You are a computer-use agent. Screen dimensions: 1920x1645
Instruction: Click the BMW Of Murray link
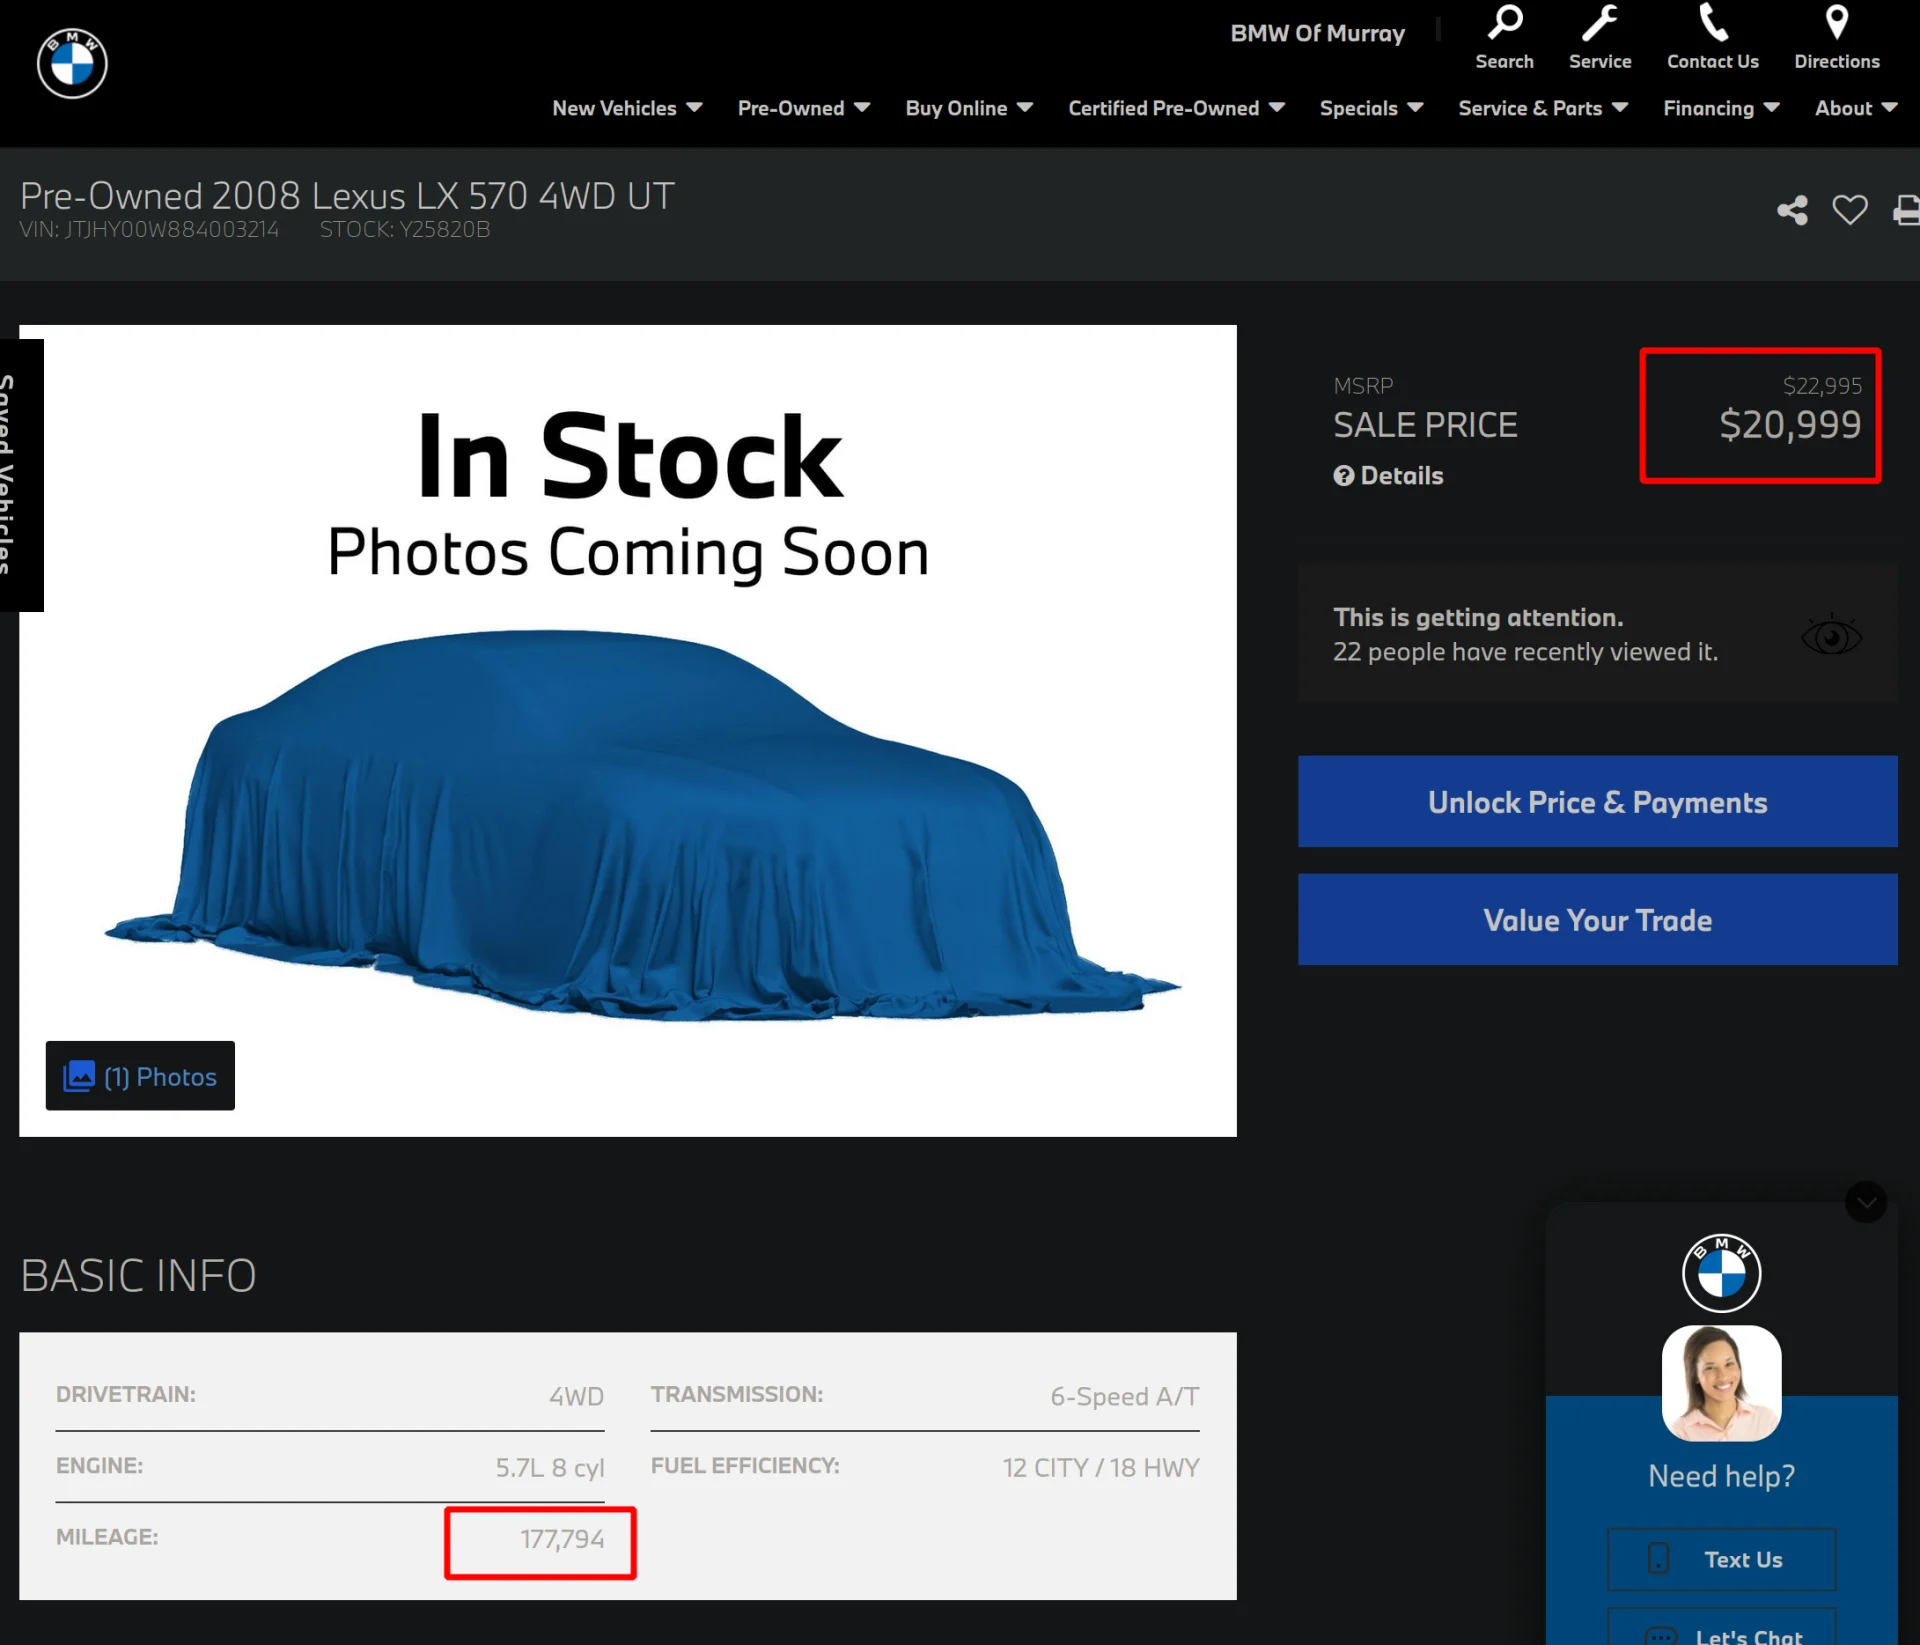1317,34
